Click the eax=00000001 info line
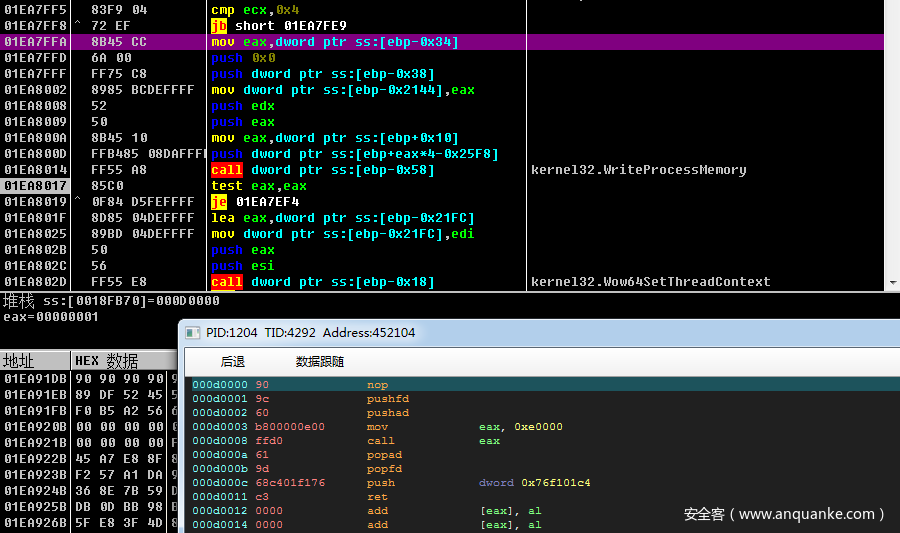 point(37,317)
